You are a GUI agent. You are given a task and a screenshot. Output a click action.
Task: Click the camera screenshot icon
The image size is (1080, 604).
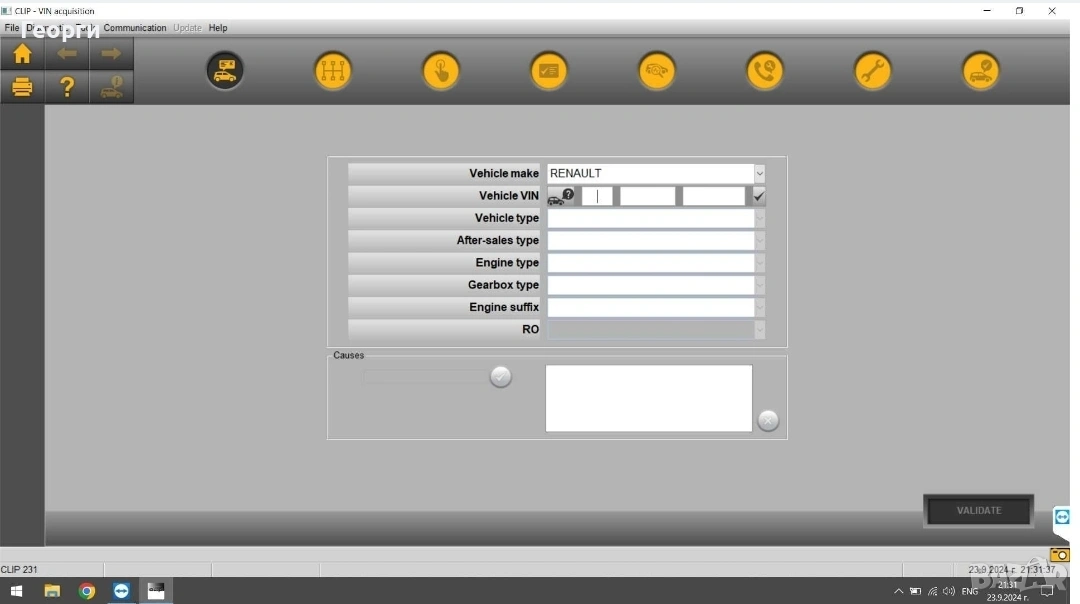point(1059,554)
